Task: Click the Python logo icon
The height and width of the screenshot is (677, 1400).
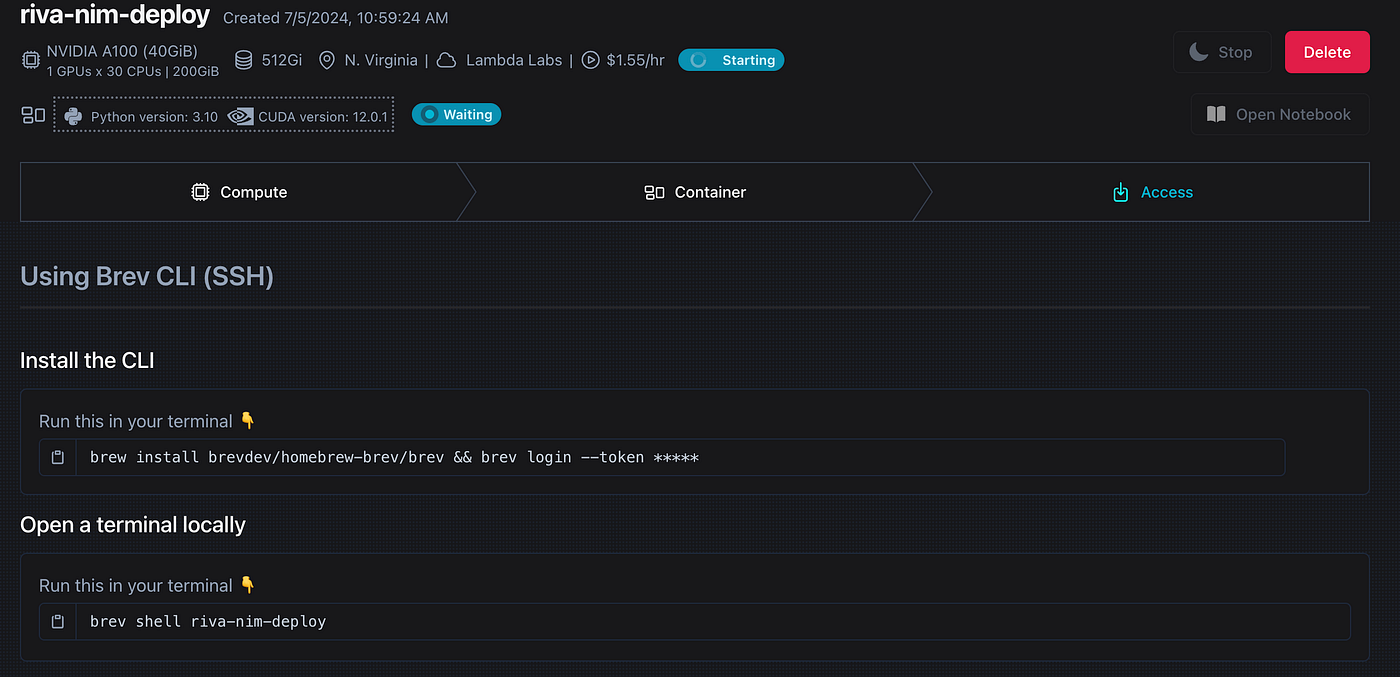Action: coord(72,116)
